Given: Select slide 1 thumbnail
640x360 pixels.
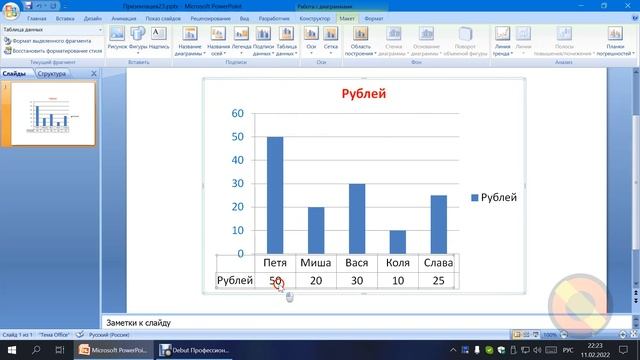Looking at the screenshot, I should click(53, 114).
